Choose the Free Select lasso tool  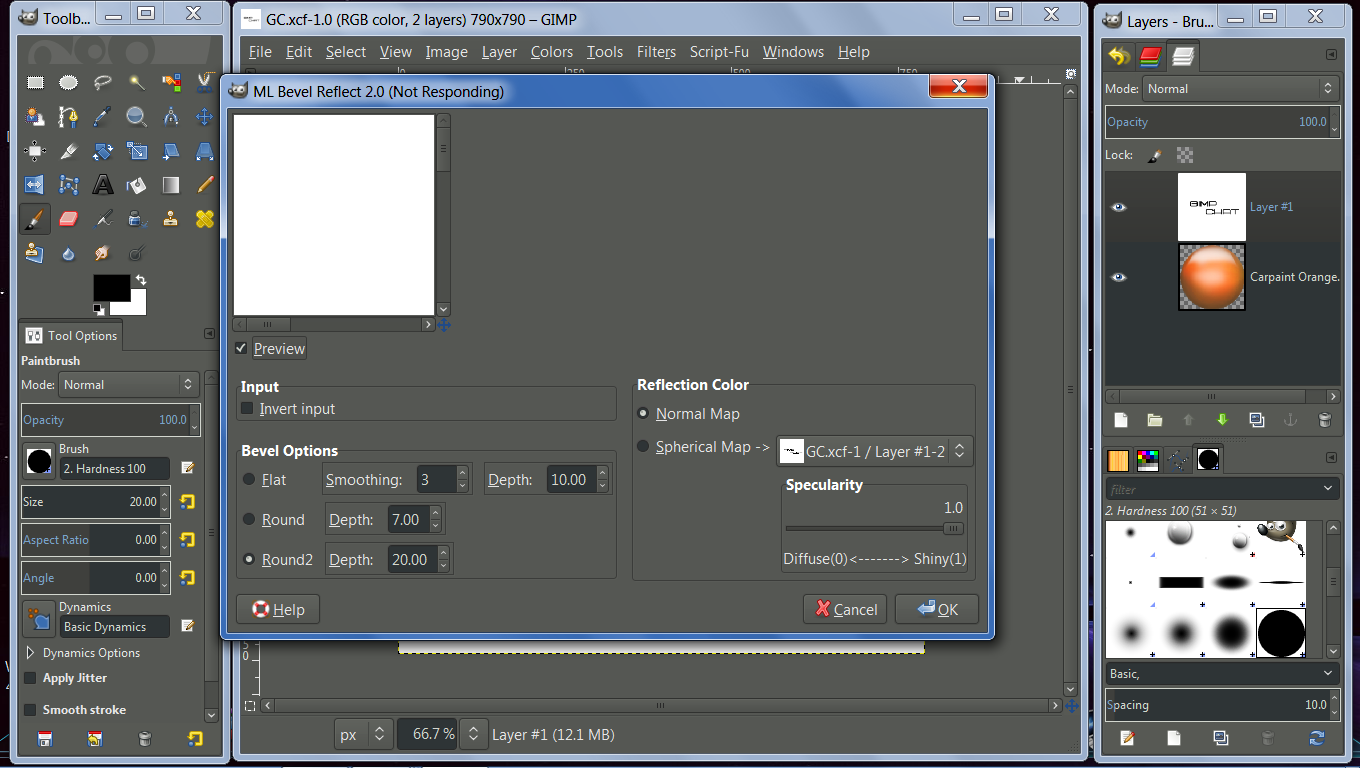pos(103,83)
